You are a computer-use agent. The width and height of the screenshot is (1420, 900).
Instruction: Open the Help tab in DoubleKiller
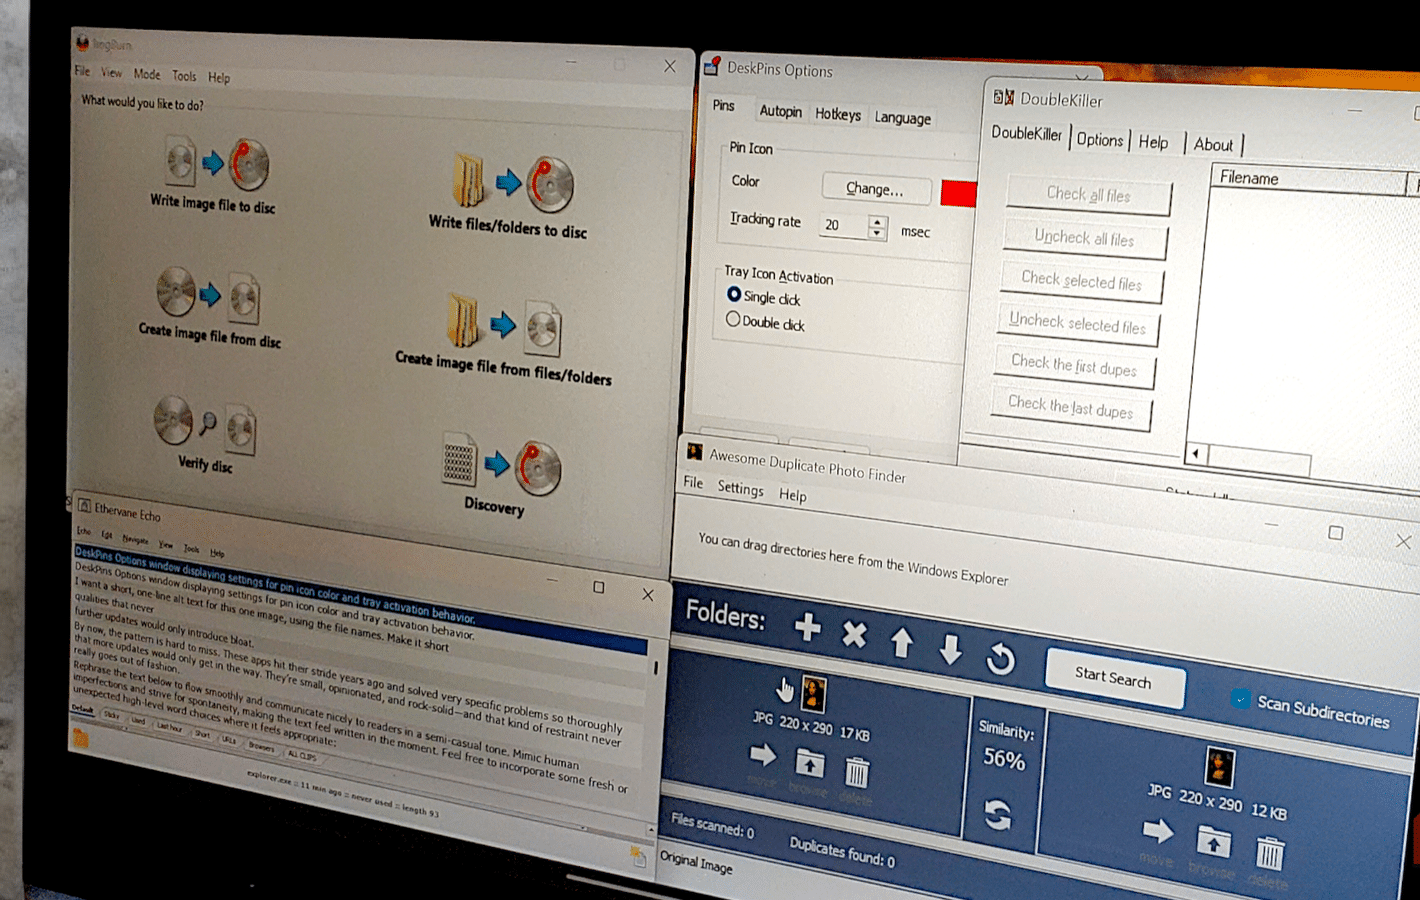[1153, 142]
